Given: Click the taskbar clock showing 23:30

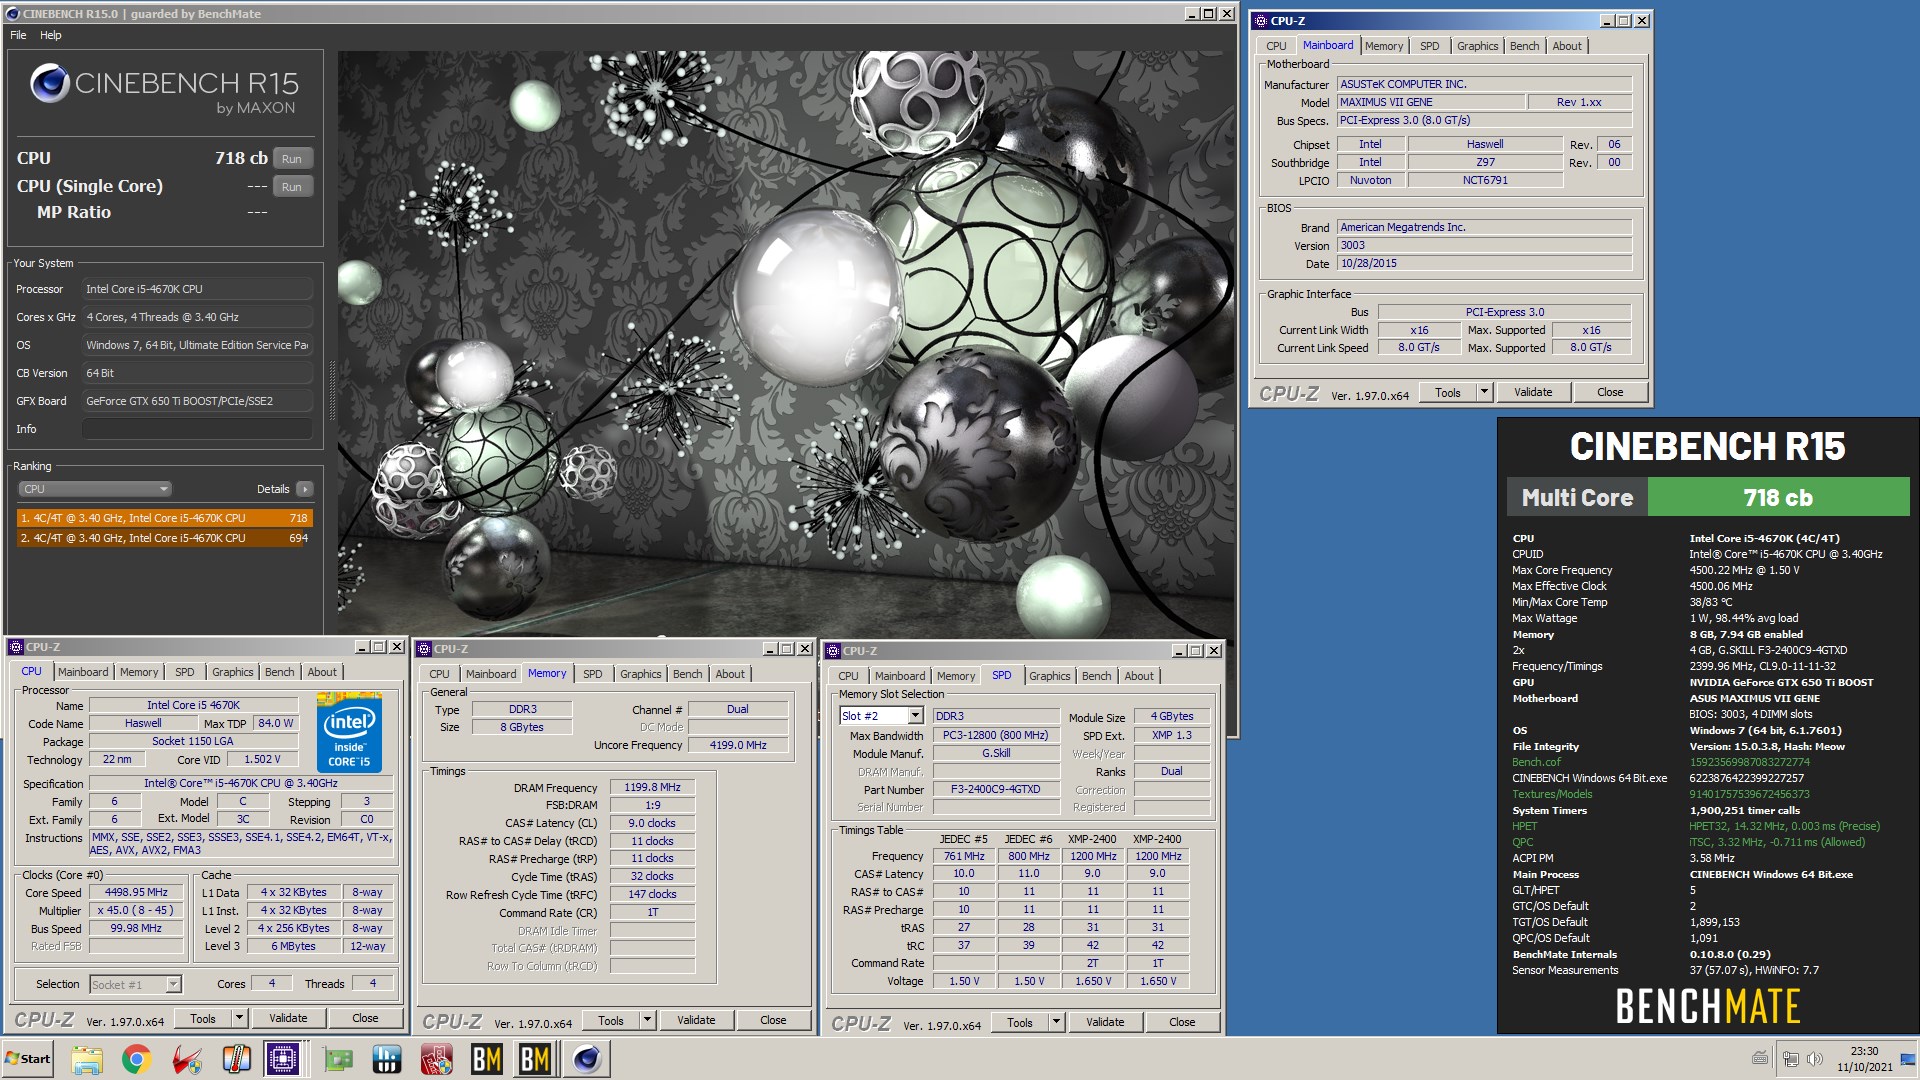Looking at the screenshot, I should coord(1864,1059).
